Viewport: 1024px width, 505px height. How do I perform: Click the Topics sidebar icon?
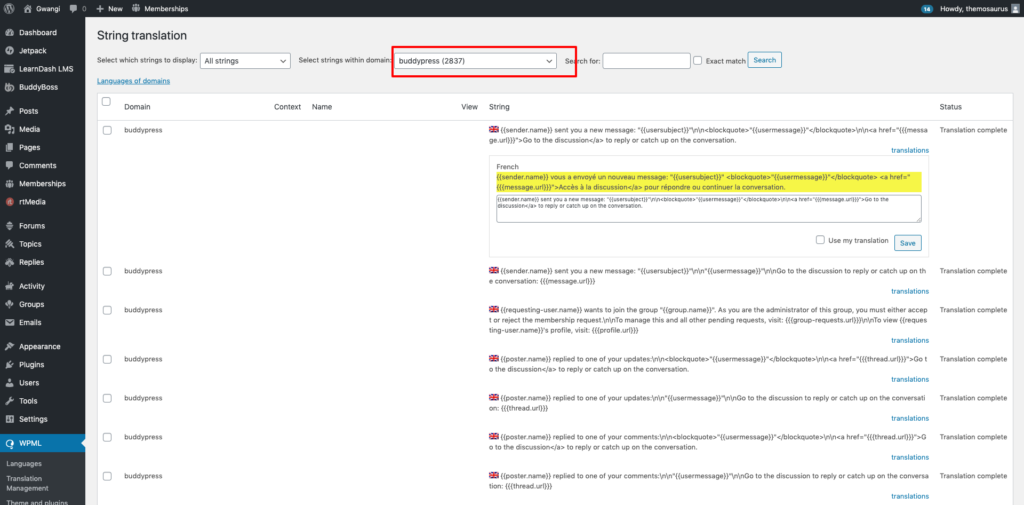(10, 244)
